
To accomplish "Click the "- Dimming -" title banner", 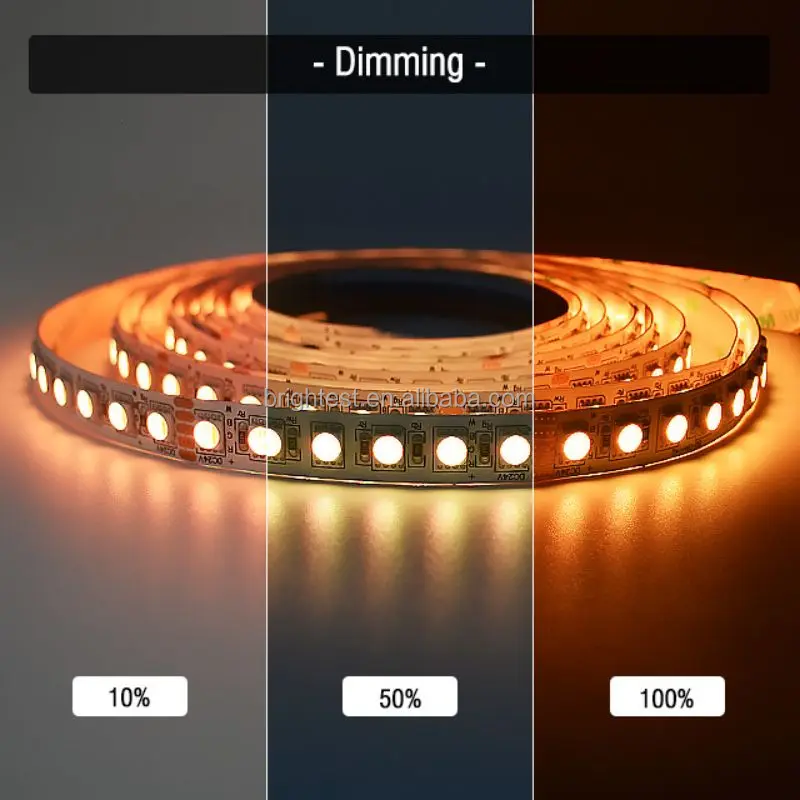I will tap(399, 64).
